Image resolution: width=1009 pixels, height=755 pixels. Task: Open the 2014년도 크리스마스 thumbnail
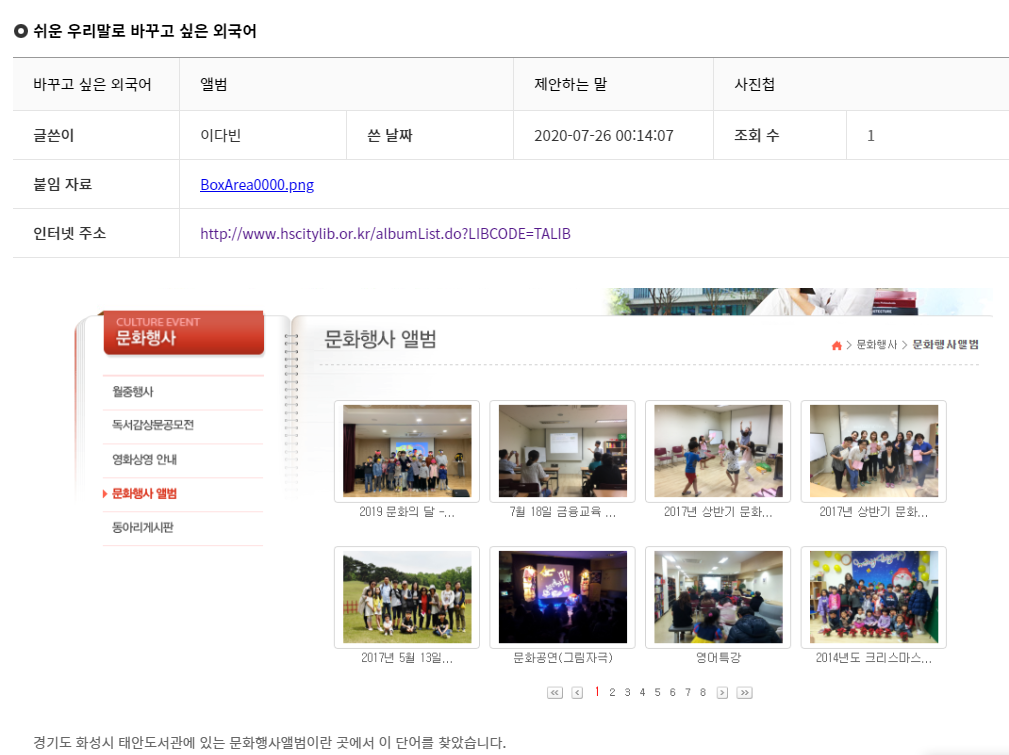(874, 597)
